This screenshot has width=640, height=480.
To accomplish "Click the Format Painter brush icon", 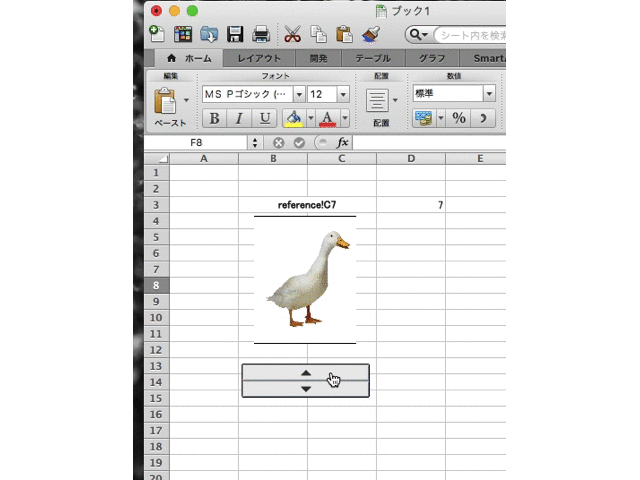I will click(x=370, y=34).
